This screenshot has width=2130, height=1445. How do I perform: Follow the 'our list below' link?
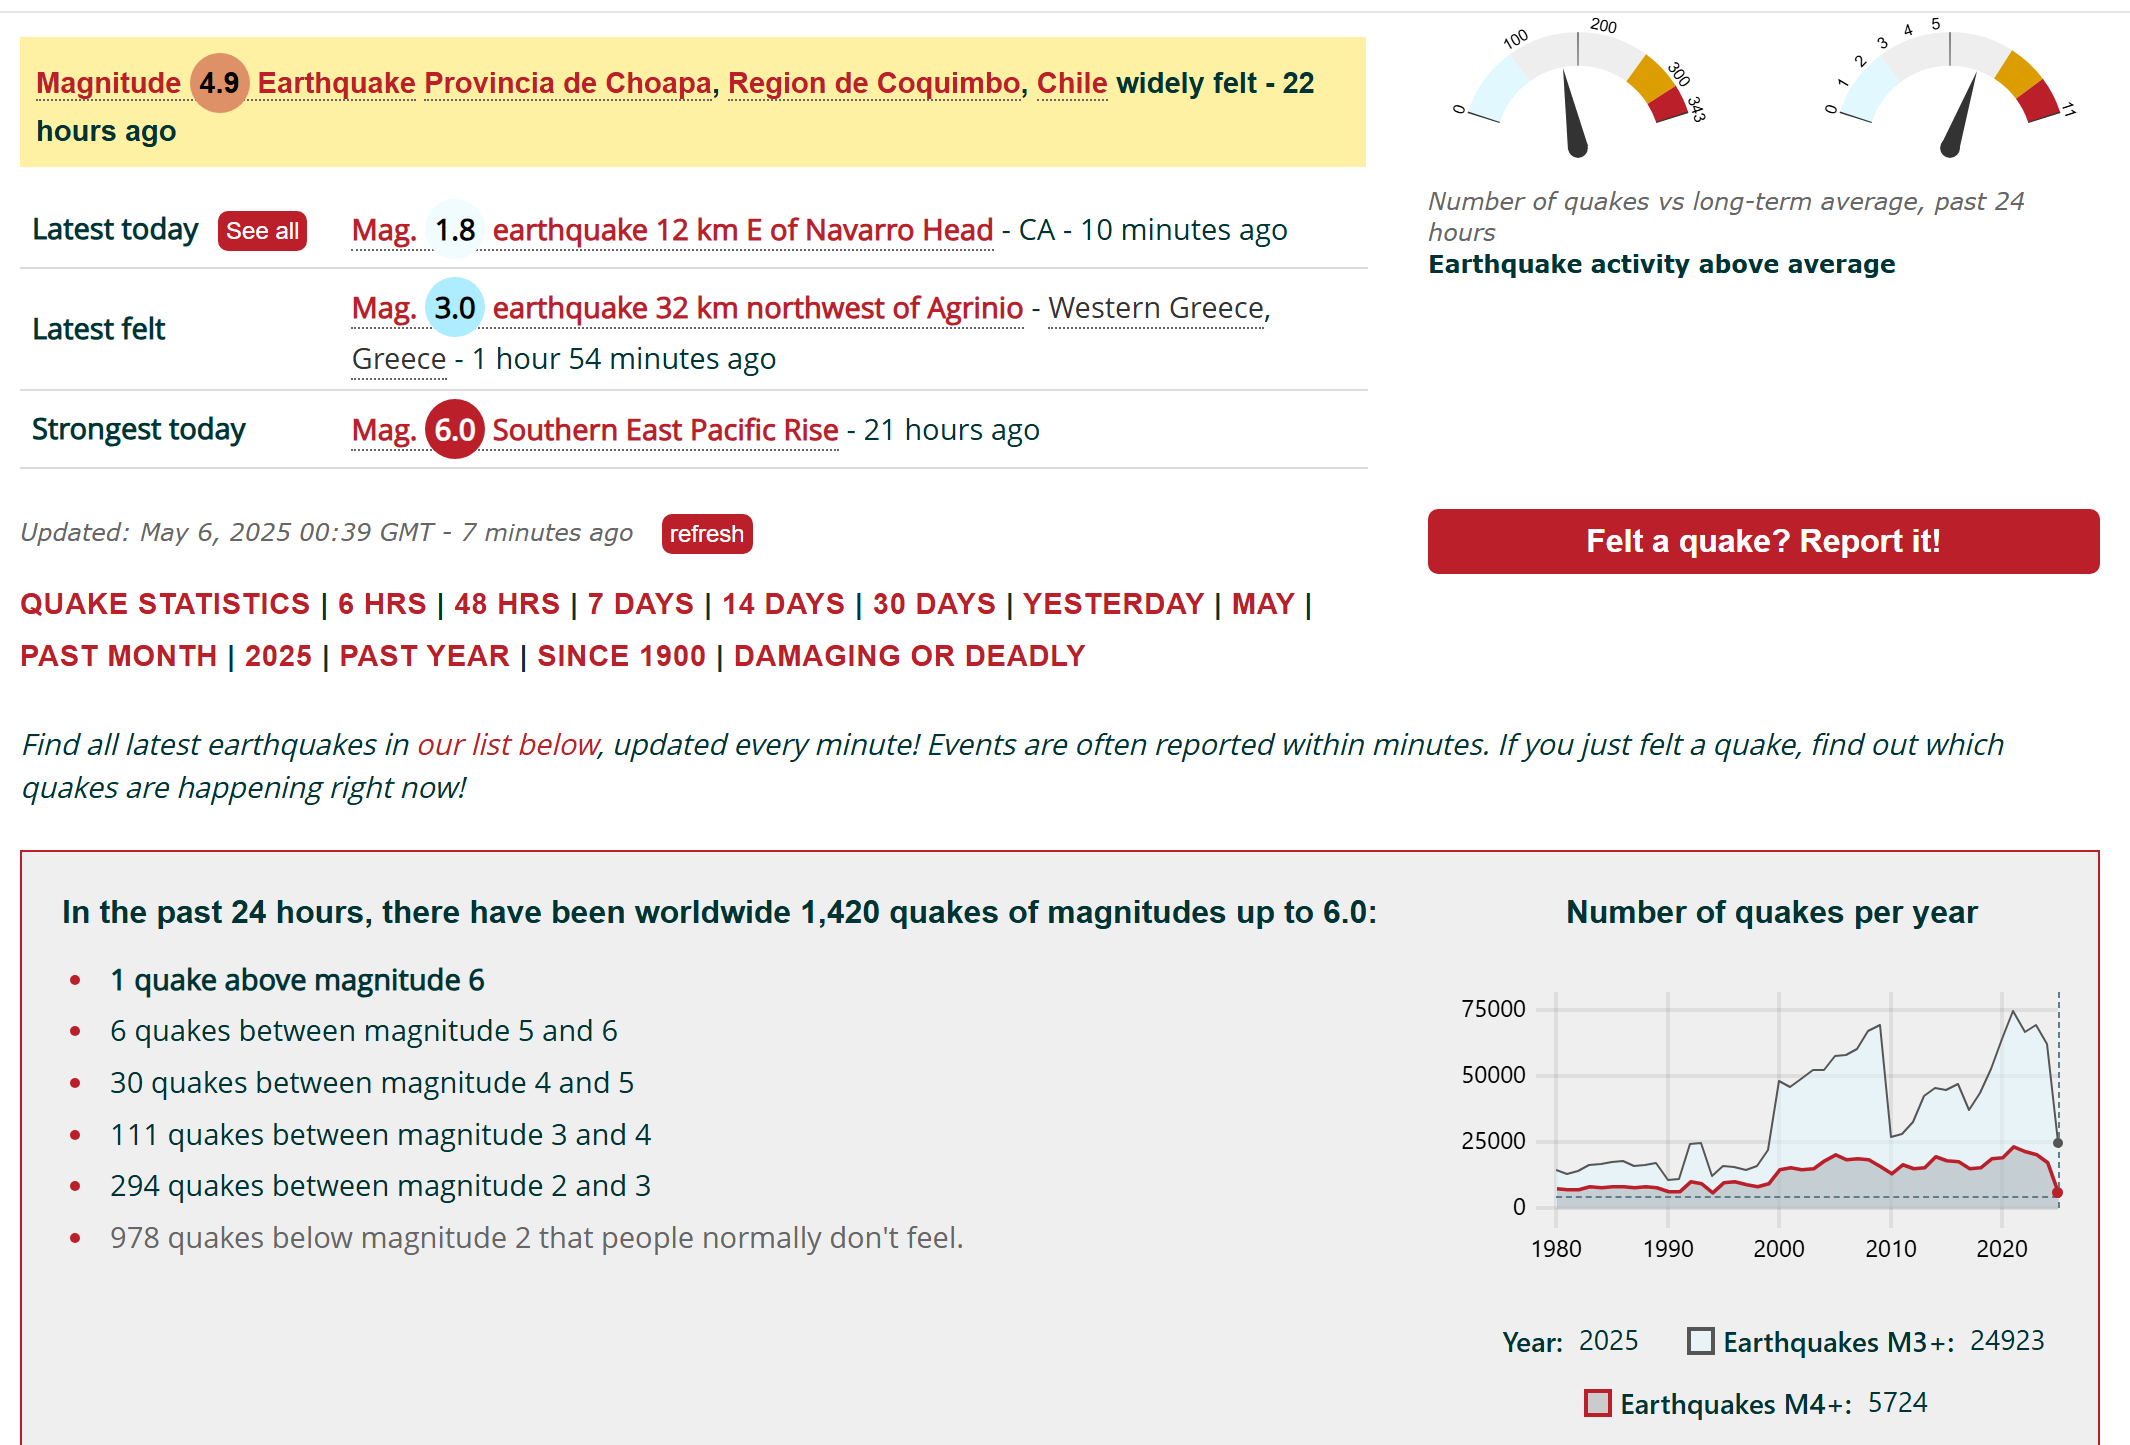click(507, 745)
